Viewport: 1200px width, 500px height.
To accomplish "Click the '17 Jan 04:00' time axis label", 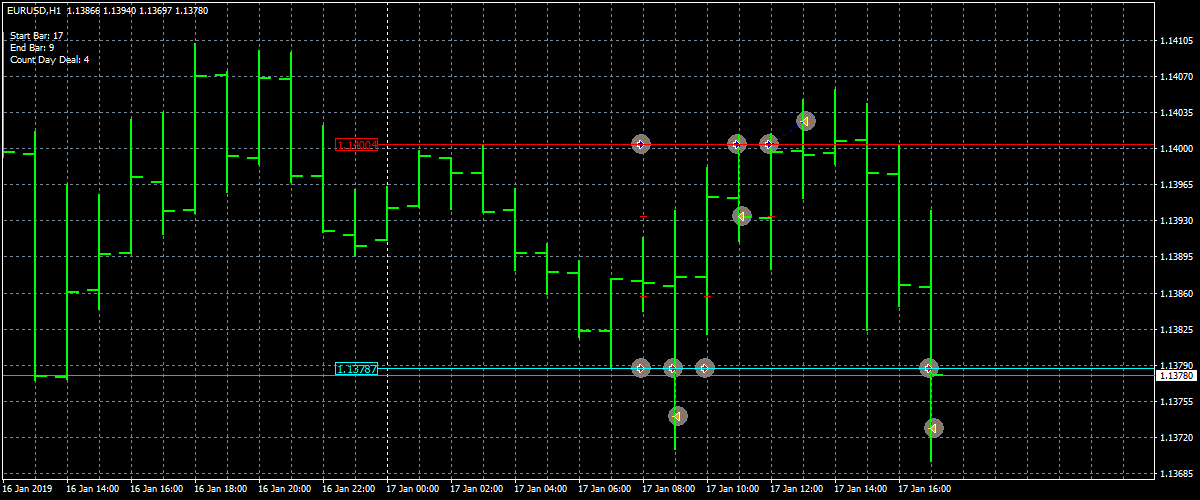I will click(x=541, y=490).
